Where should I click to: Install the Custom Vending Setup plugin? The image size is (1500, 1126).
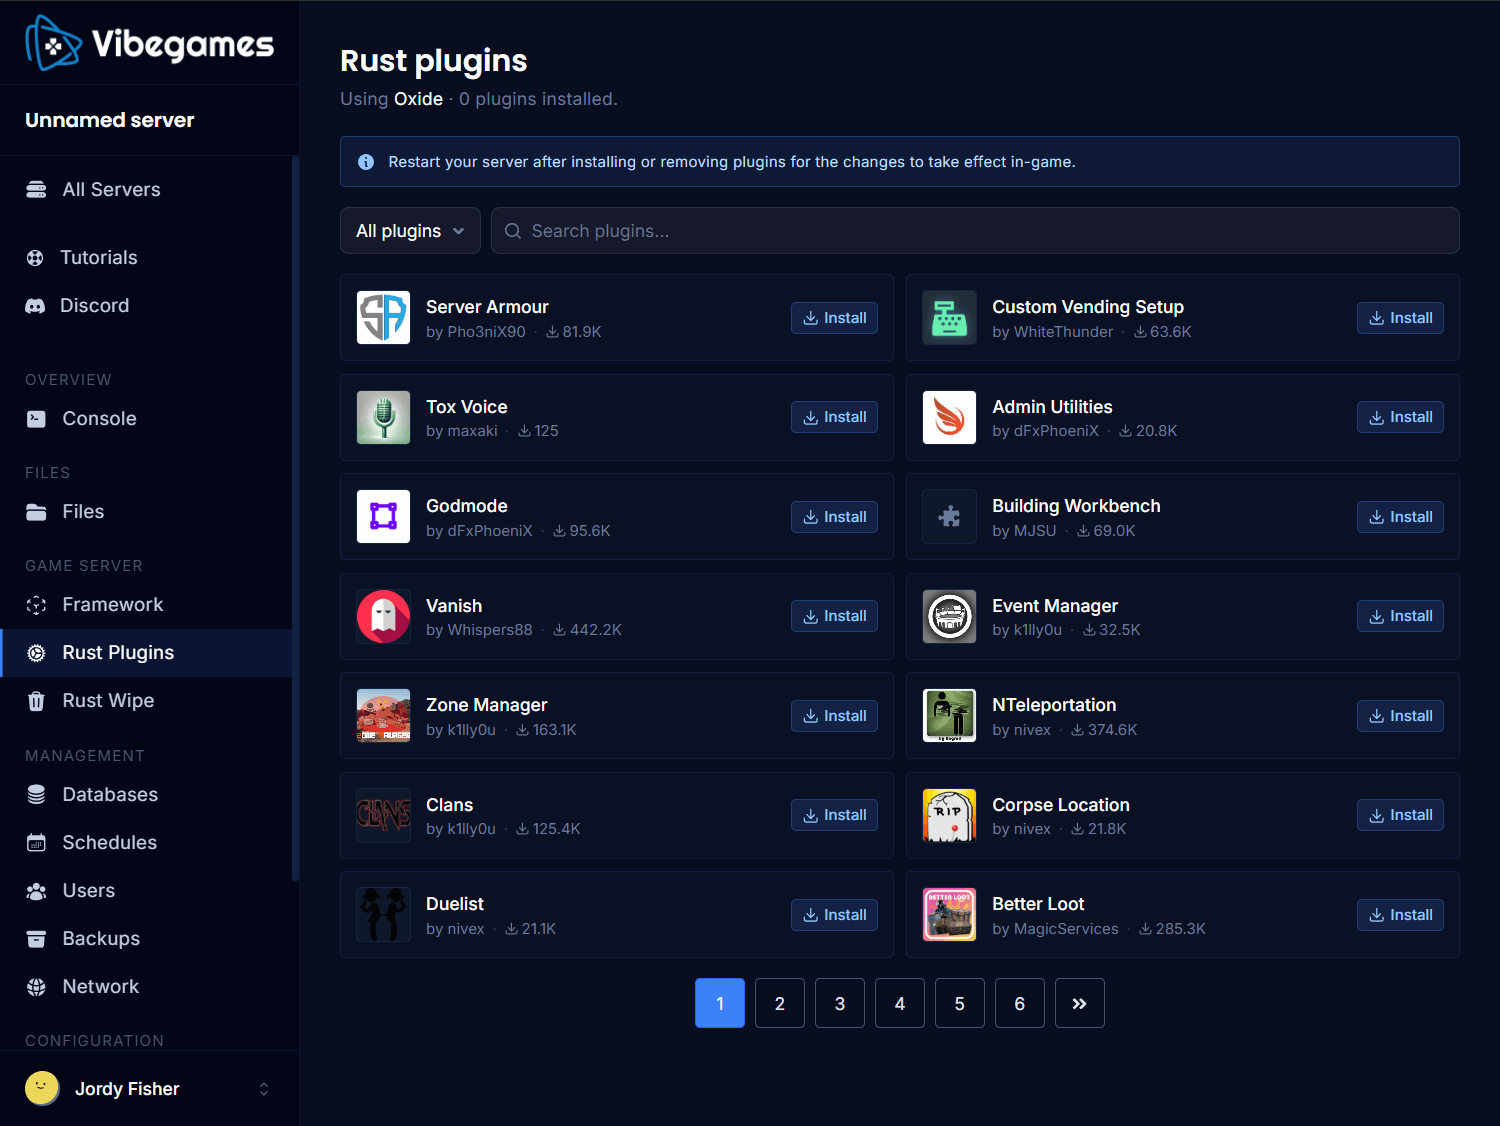[x=1400, y=318]
